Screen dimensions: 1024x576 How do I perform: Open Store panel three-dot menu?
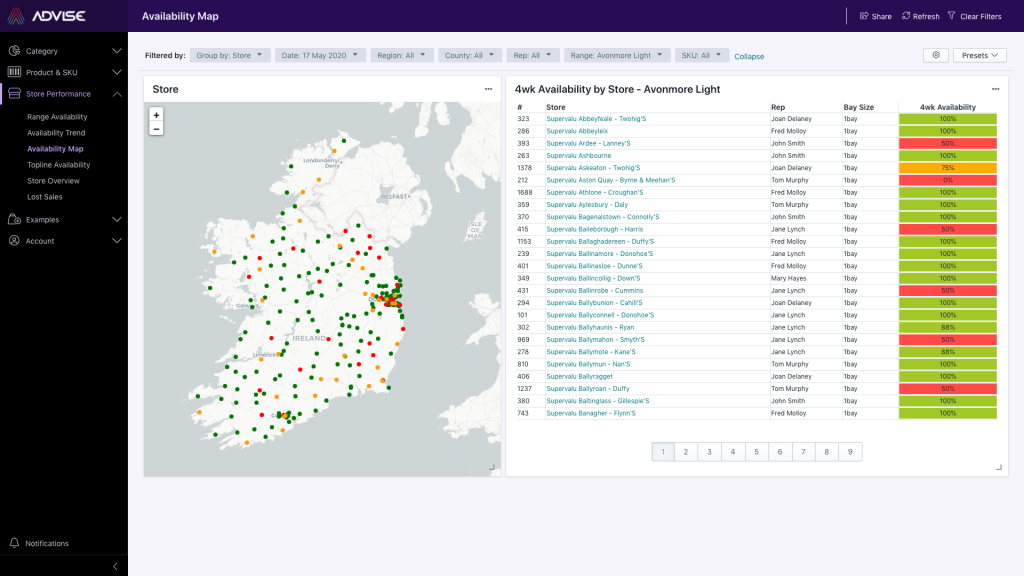(488, 89)
